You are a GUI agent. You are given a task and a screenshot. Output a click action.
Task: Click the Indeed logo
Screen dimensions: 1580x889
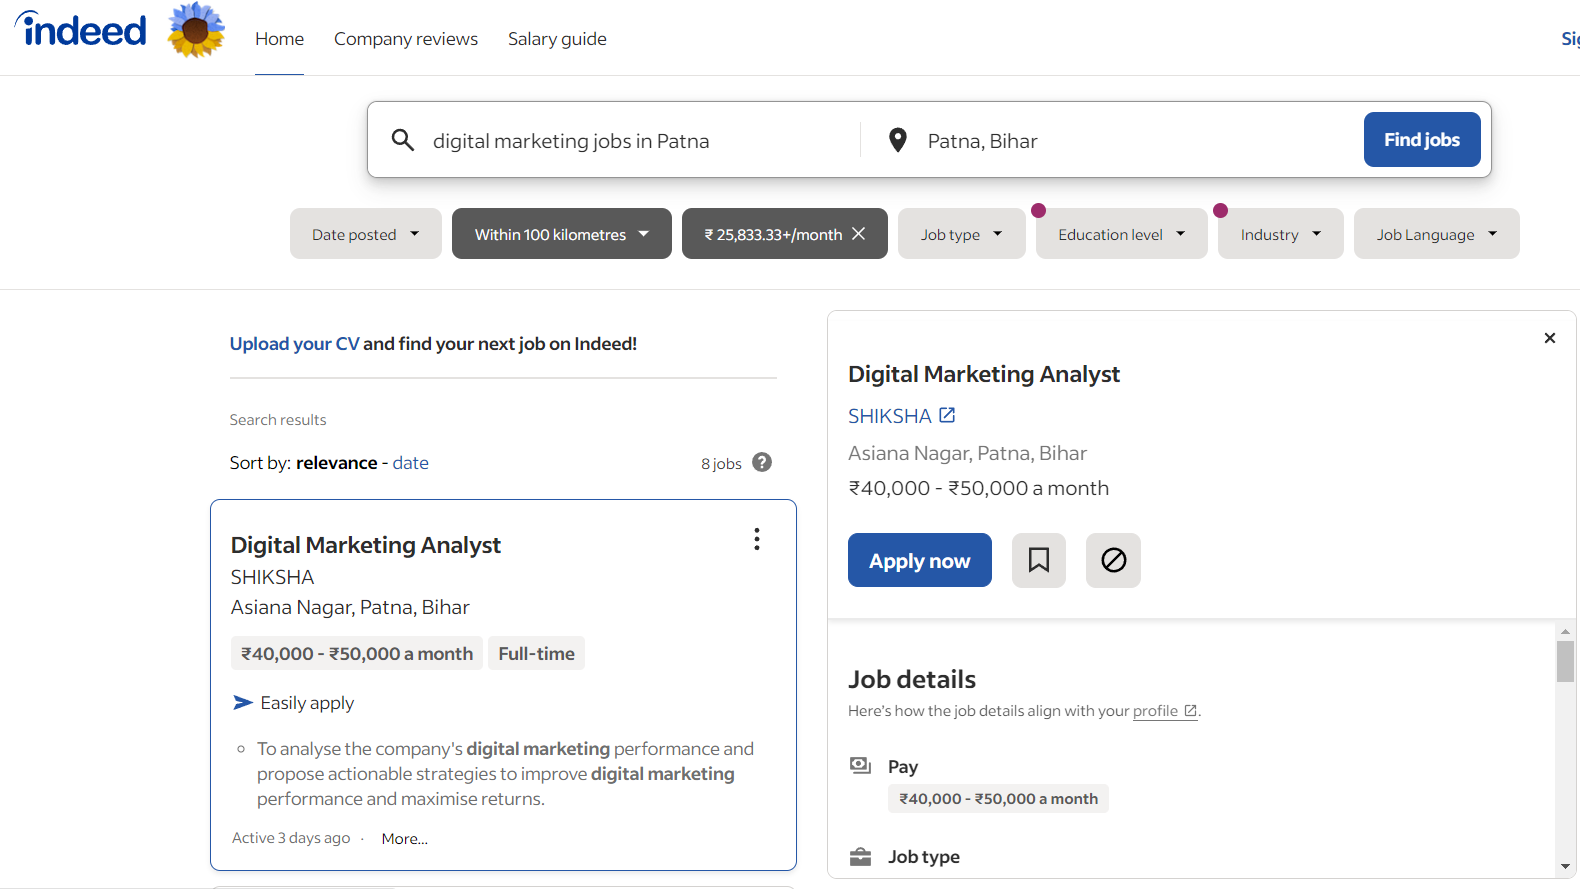coord(81,29)
